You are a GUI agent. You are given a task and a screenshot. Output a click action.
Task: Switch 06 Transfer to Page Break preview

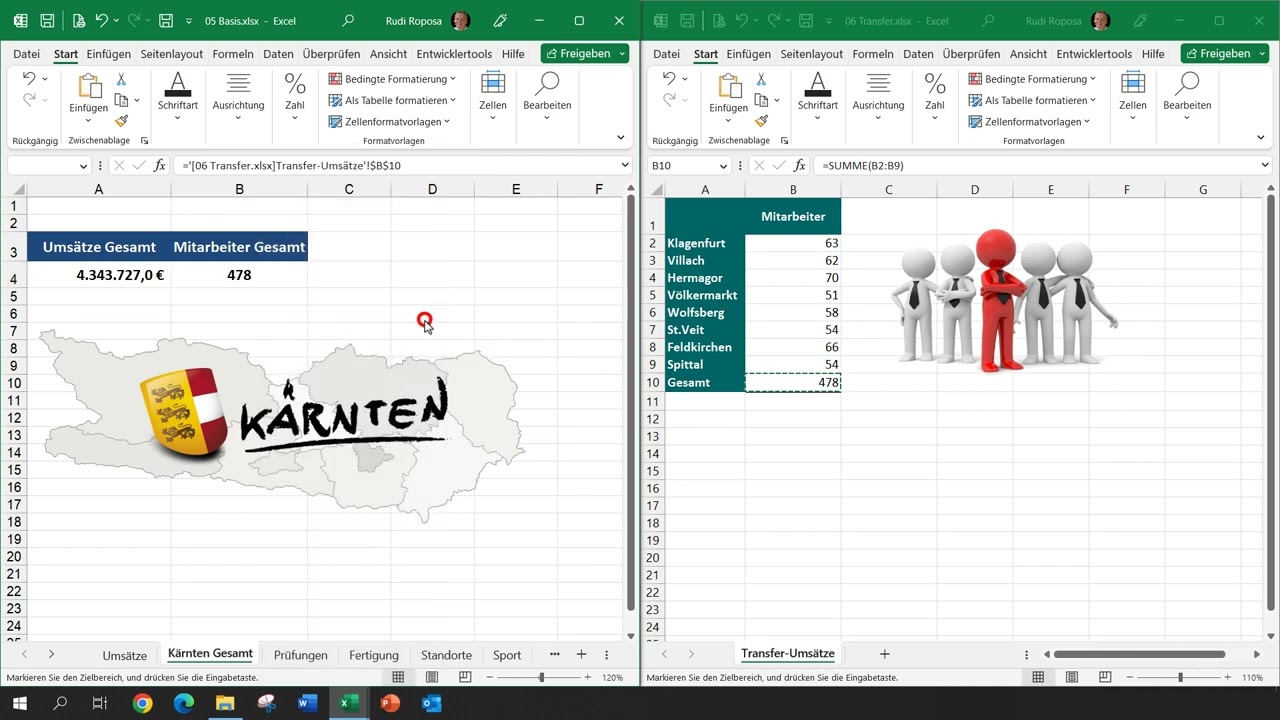pos(1105,677)
